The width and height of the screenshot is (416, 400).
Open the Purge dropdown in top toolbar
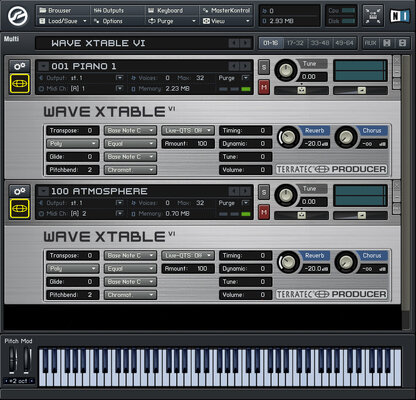[x=172, y=21]
